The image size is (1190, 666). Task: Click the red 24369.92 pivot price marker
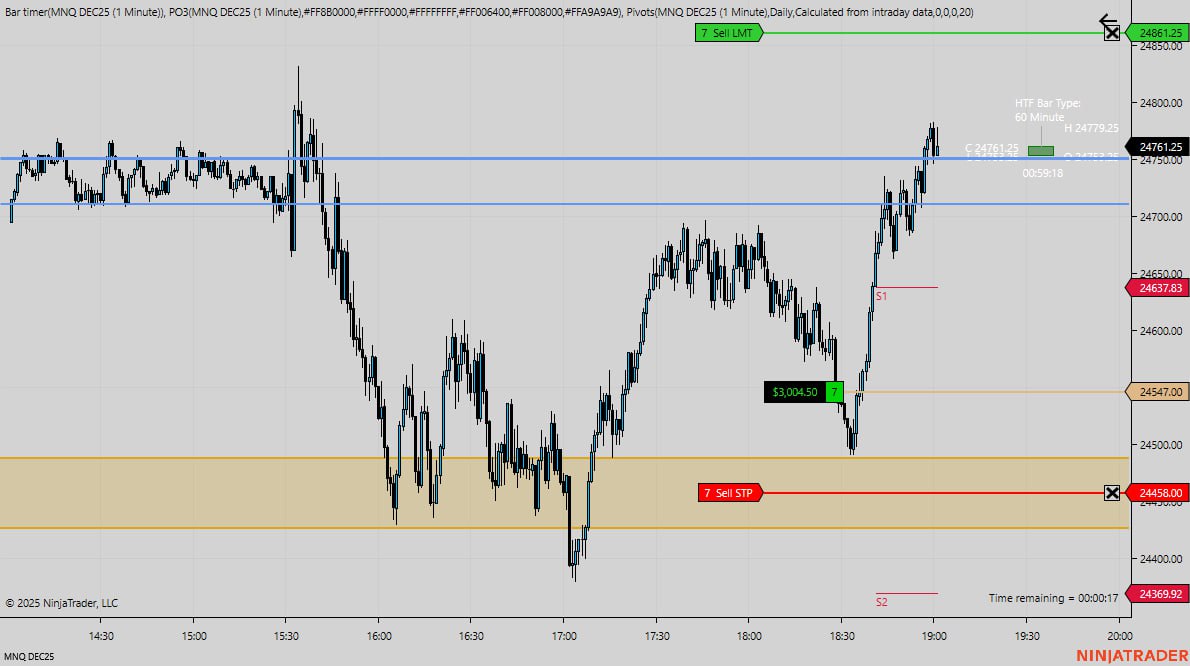[x=1156, y=594]
